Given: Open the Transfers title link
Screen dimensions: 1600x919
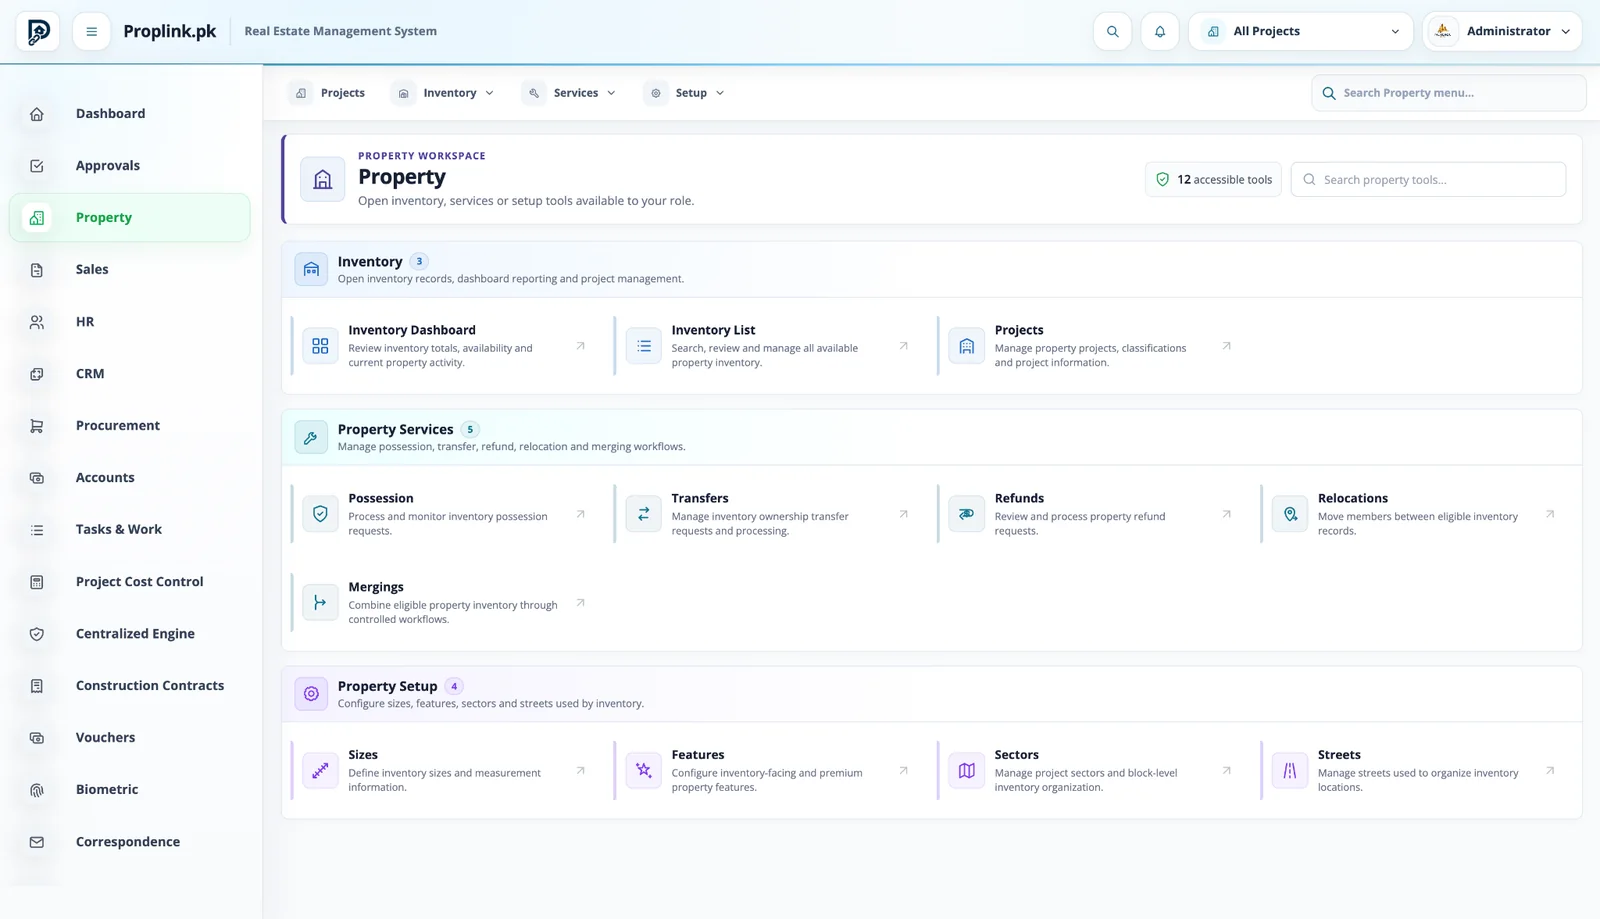Looking at the screenshot, I should click(700, 498).
